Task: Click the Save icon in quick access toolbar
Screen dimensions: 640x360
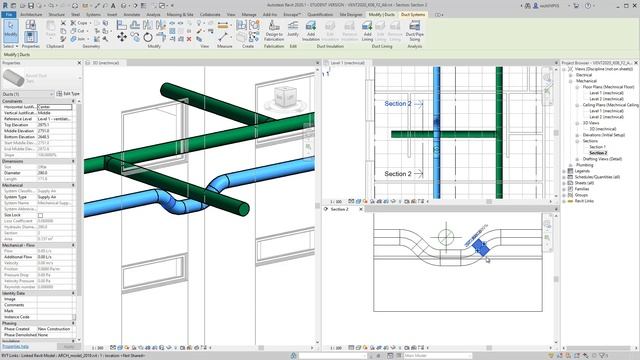Action: 31,6
